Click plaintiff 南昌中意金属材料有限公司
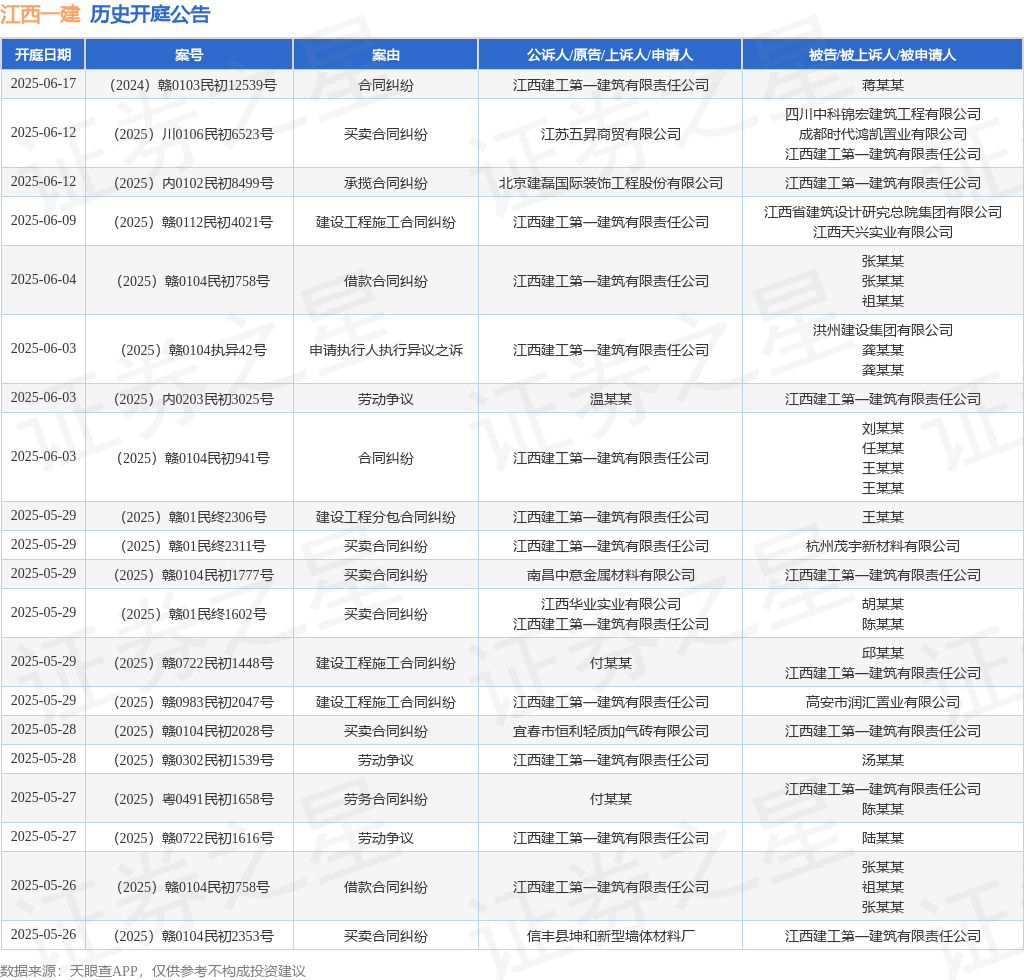1024x980 pixels. point(611,575)
